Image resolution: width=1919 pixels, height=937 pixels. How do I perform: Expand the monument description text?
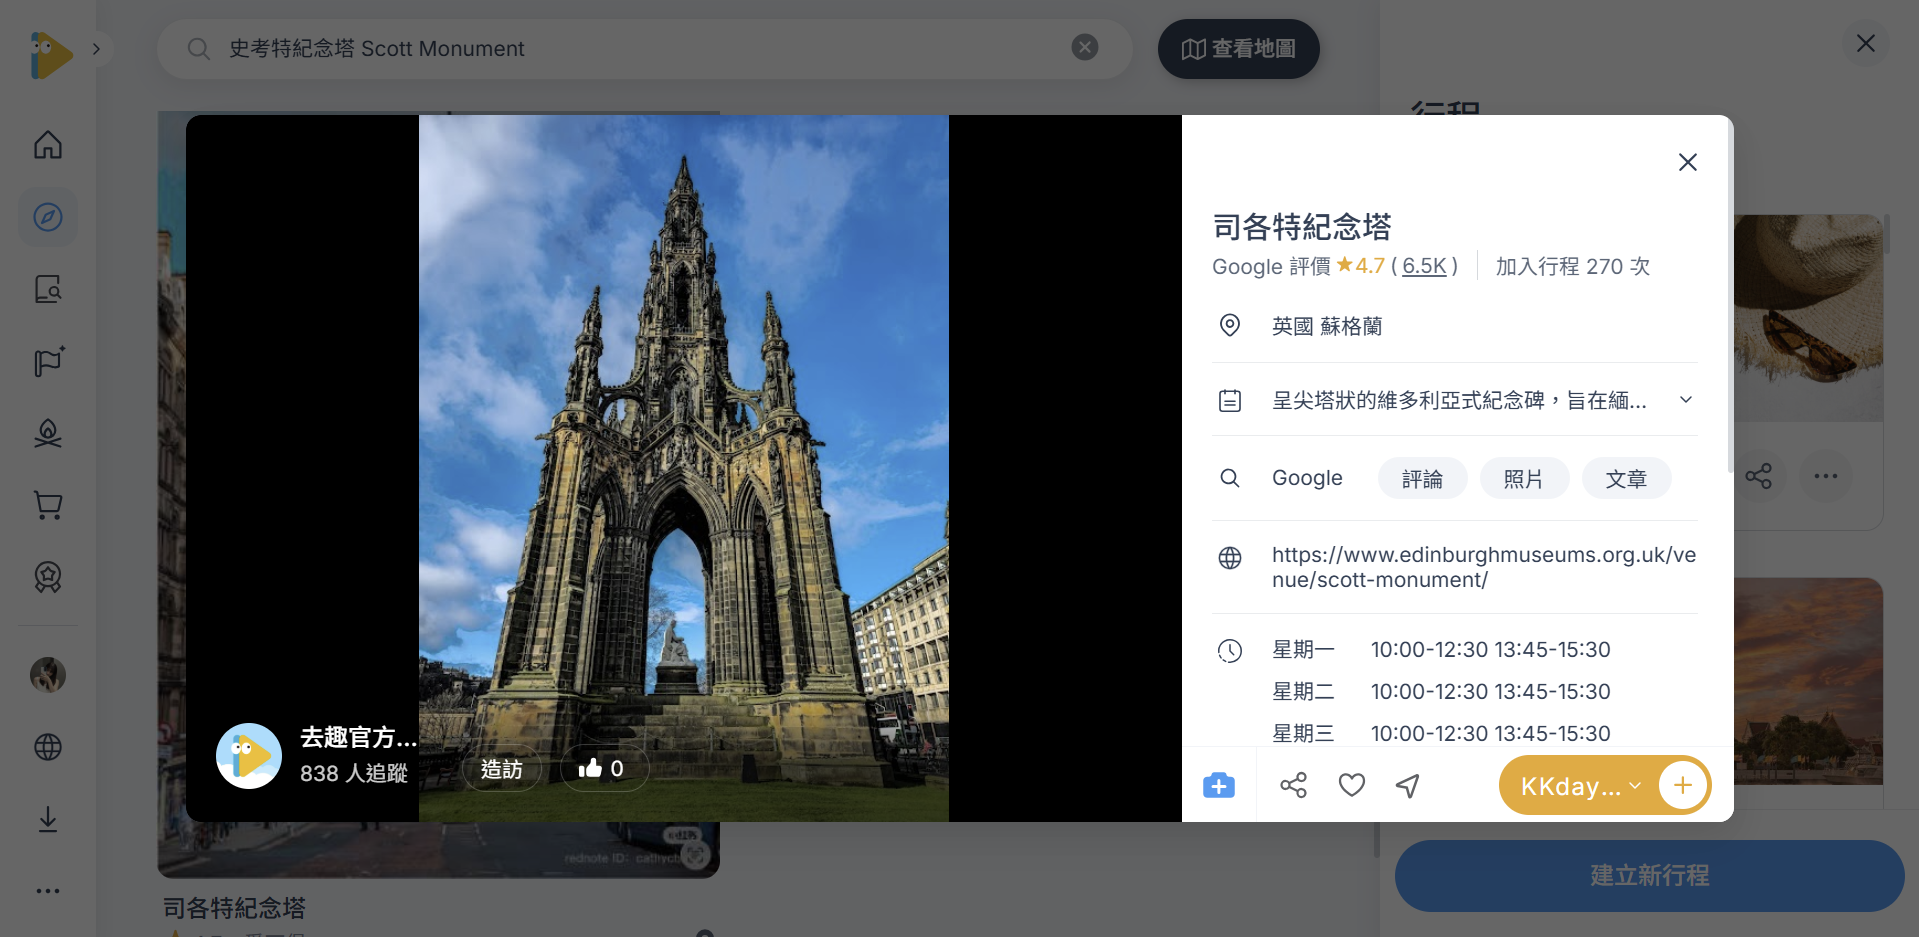pyautogui.click(x=1686, y=399)
